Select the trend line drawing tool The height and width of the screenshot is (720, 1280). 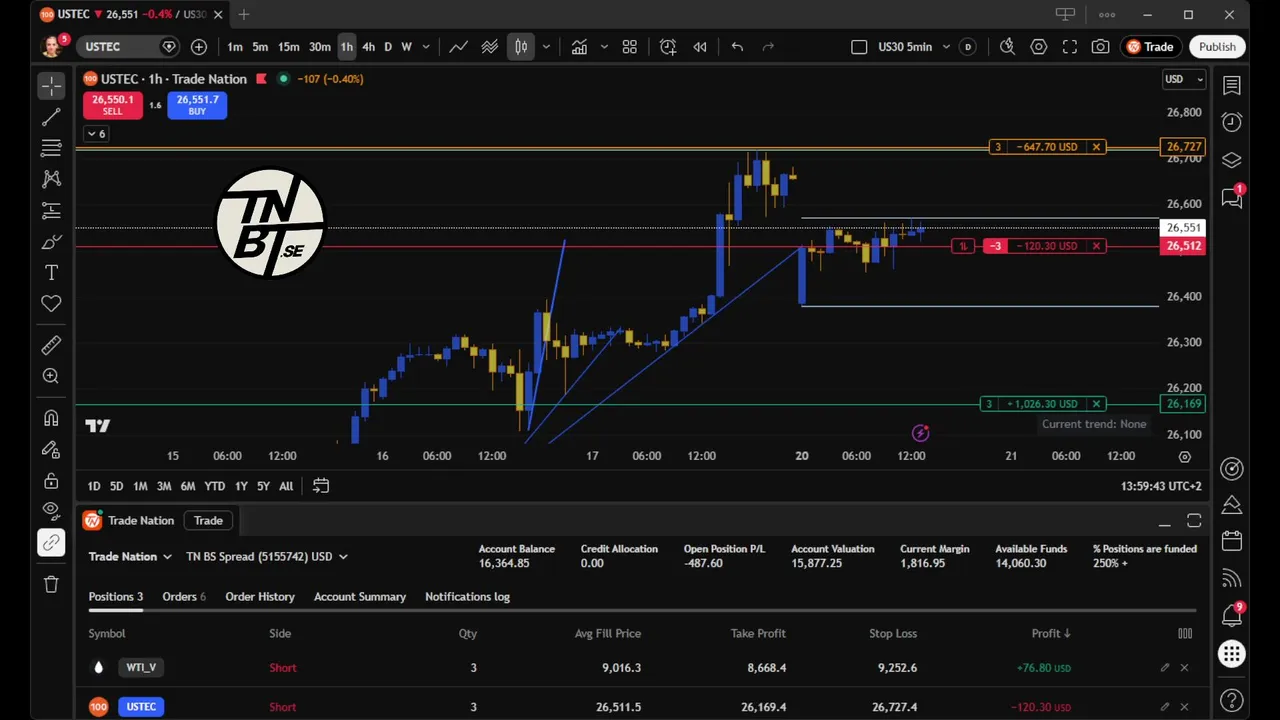[51, 118]
